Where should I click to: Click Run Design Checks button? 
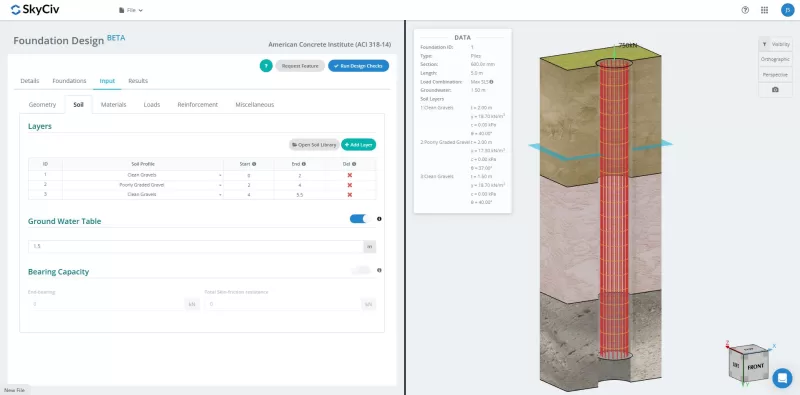click(x=358, y=66)
